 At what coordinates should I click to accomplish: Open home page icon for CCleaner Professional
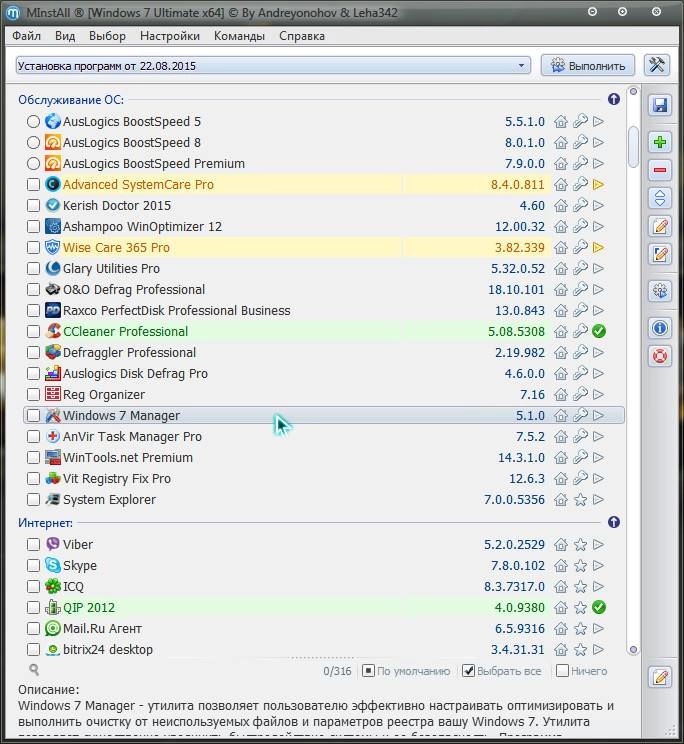coord(561,331)
